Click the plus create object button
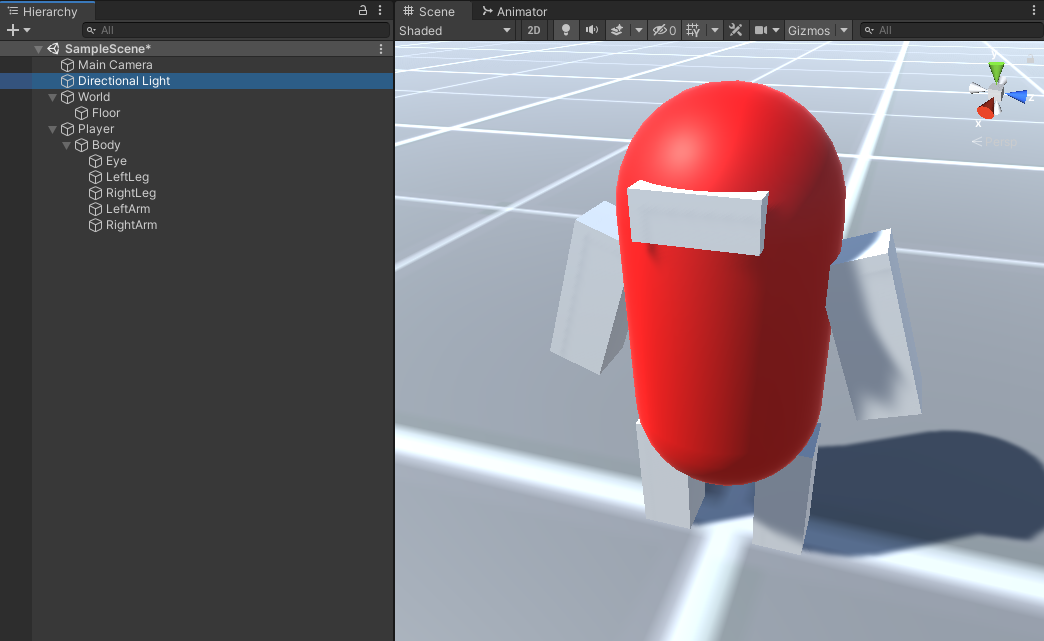Image resolution: width=1044 pixels, height=641 pixels. click(x=12, y=30)
